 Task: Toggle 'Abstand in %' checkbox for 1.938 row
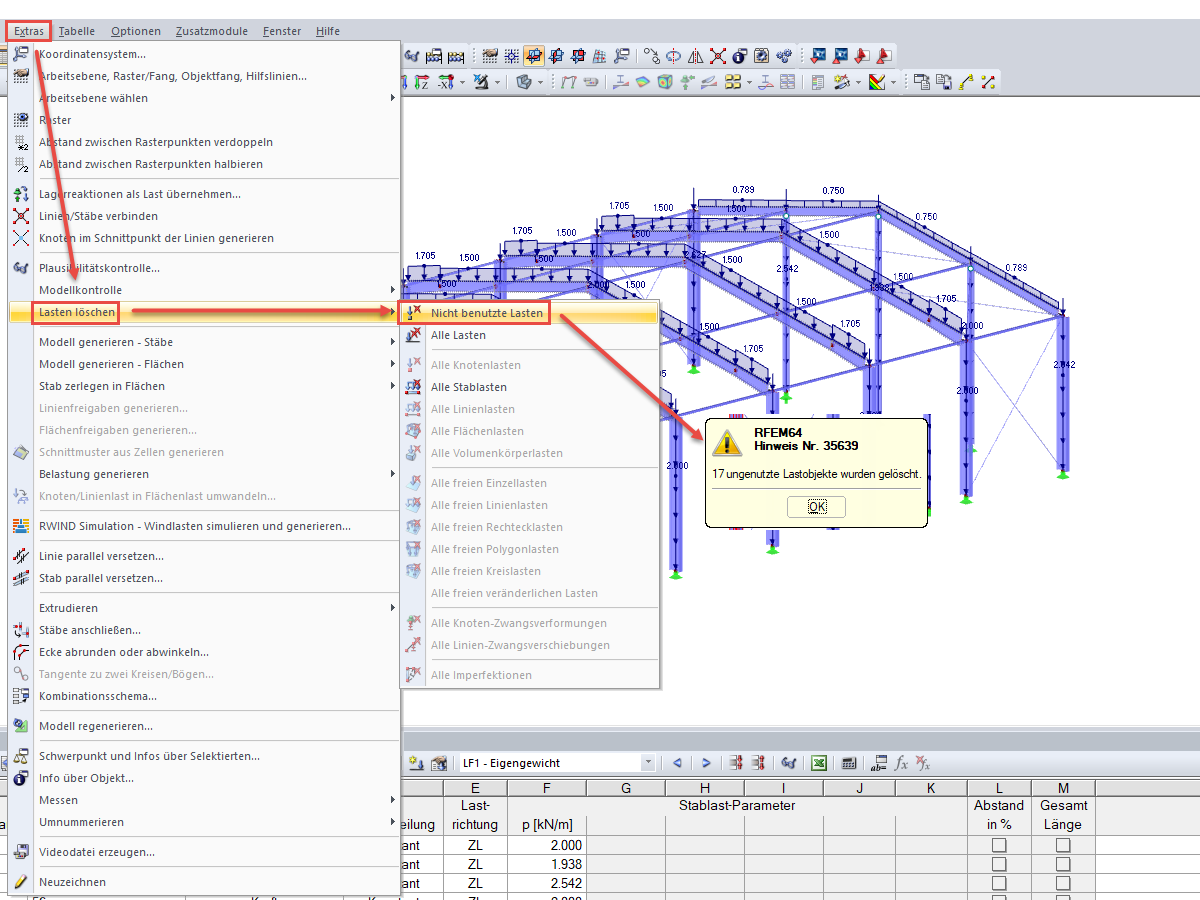pos(999,864)
